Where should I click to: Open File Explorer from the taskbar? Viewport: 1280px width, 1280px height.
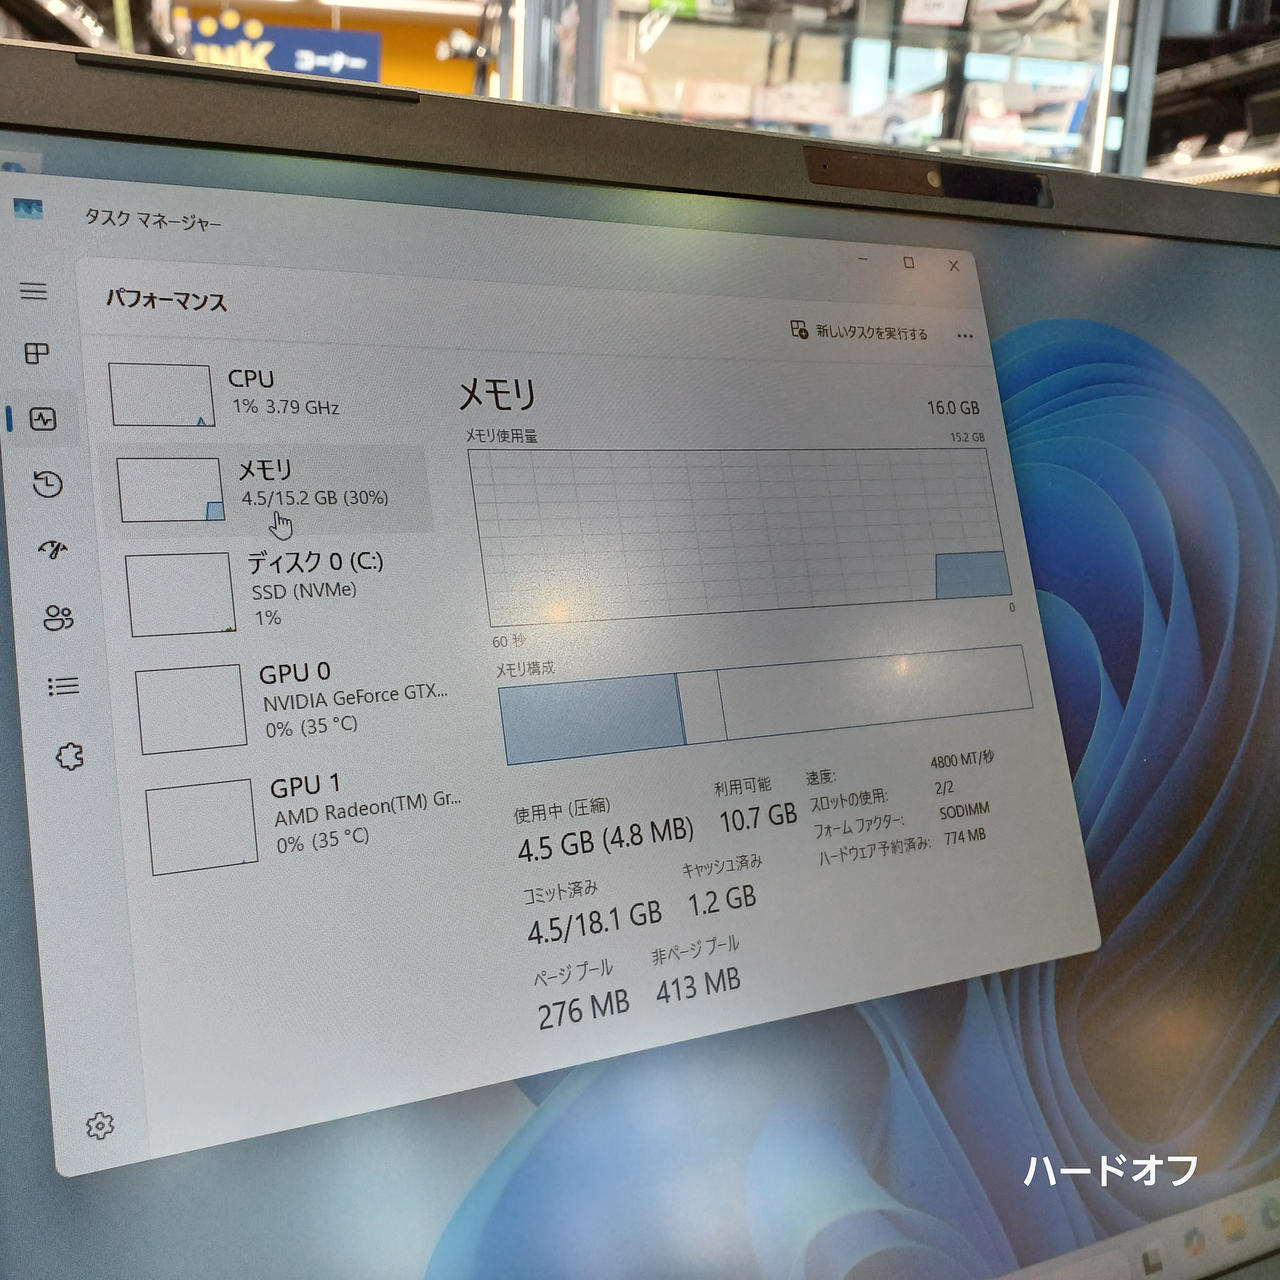[1235, 1226]
